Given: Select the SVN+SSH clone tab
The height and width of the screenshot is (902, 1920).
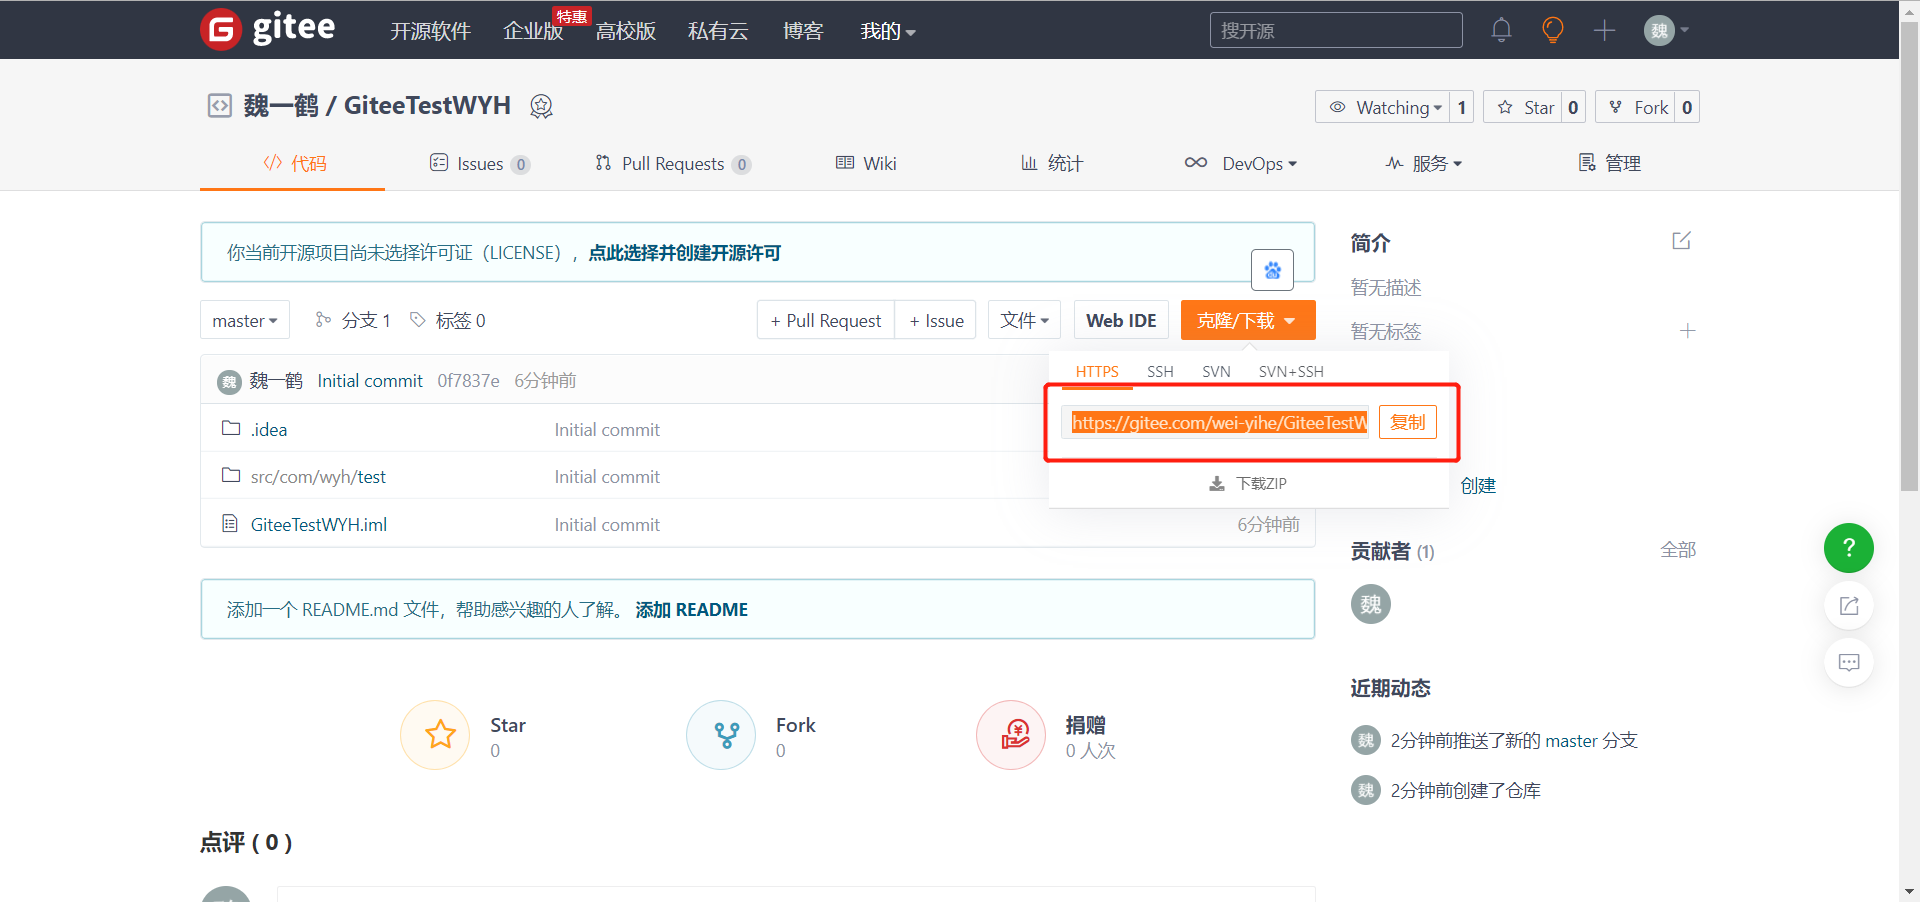Looking at the screenshot, I should click(x=1291, y=371).
